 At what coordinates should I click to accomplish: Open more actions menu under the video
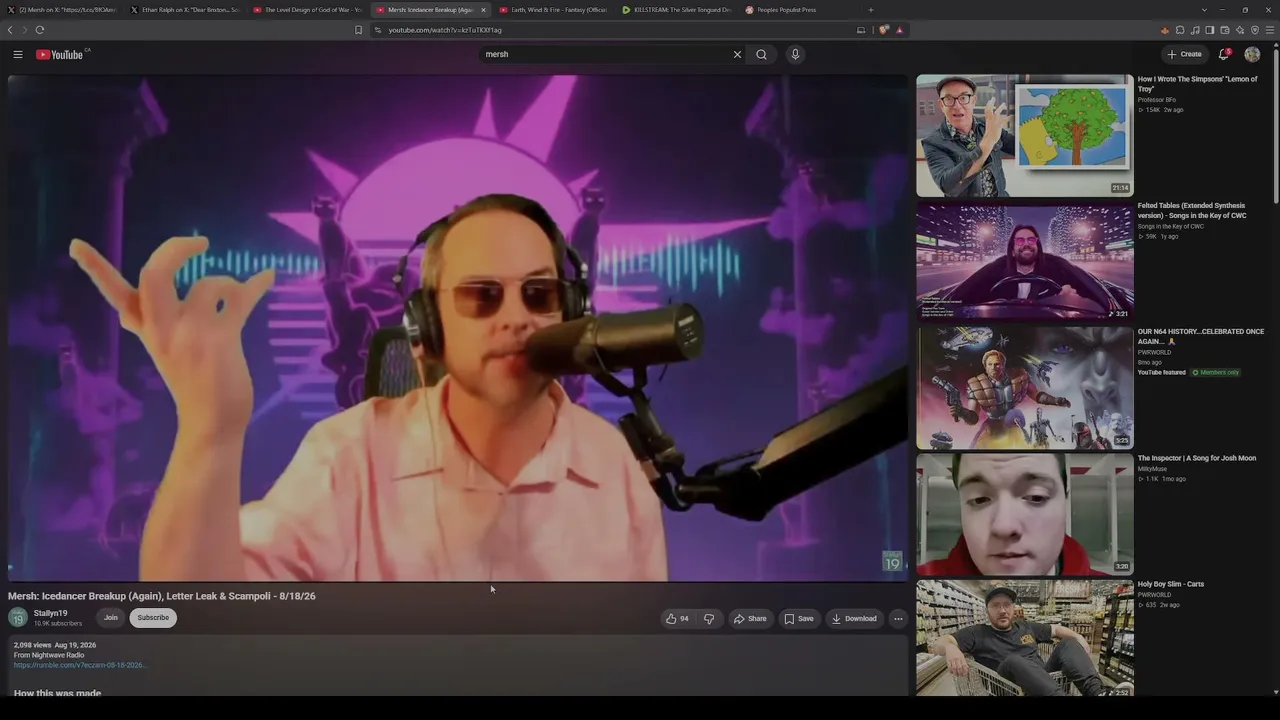(898, 618)
